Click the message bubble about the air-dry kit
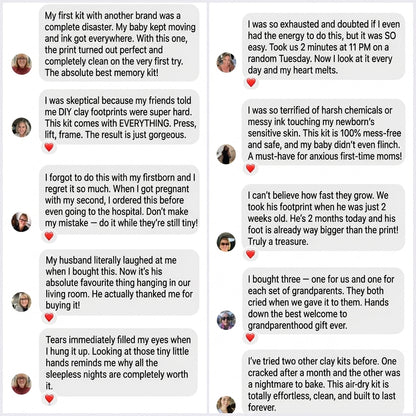Screen dimensions: 416x416 coord(323,383)
